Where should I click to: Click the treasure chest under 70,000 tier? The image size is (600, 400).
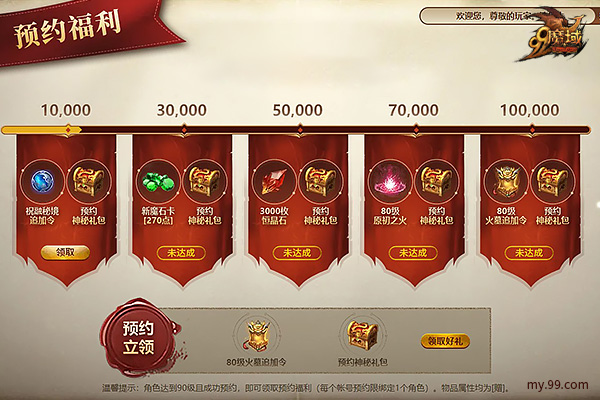point(437,181)
